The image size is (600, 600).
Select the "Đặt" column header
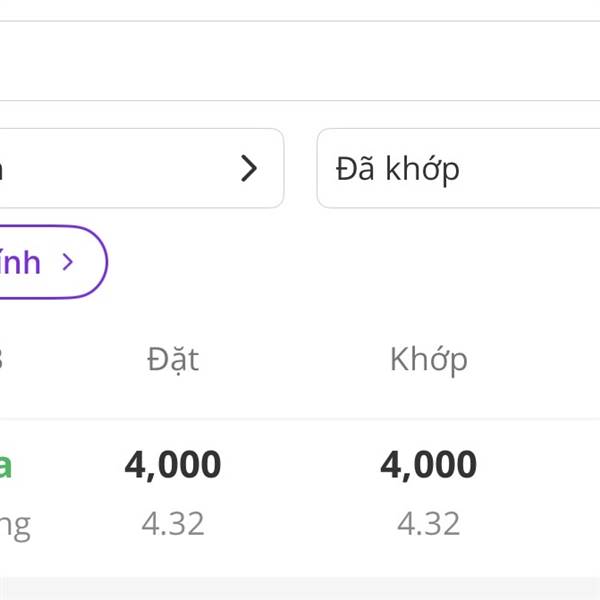(173, 359)
